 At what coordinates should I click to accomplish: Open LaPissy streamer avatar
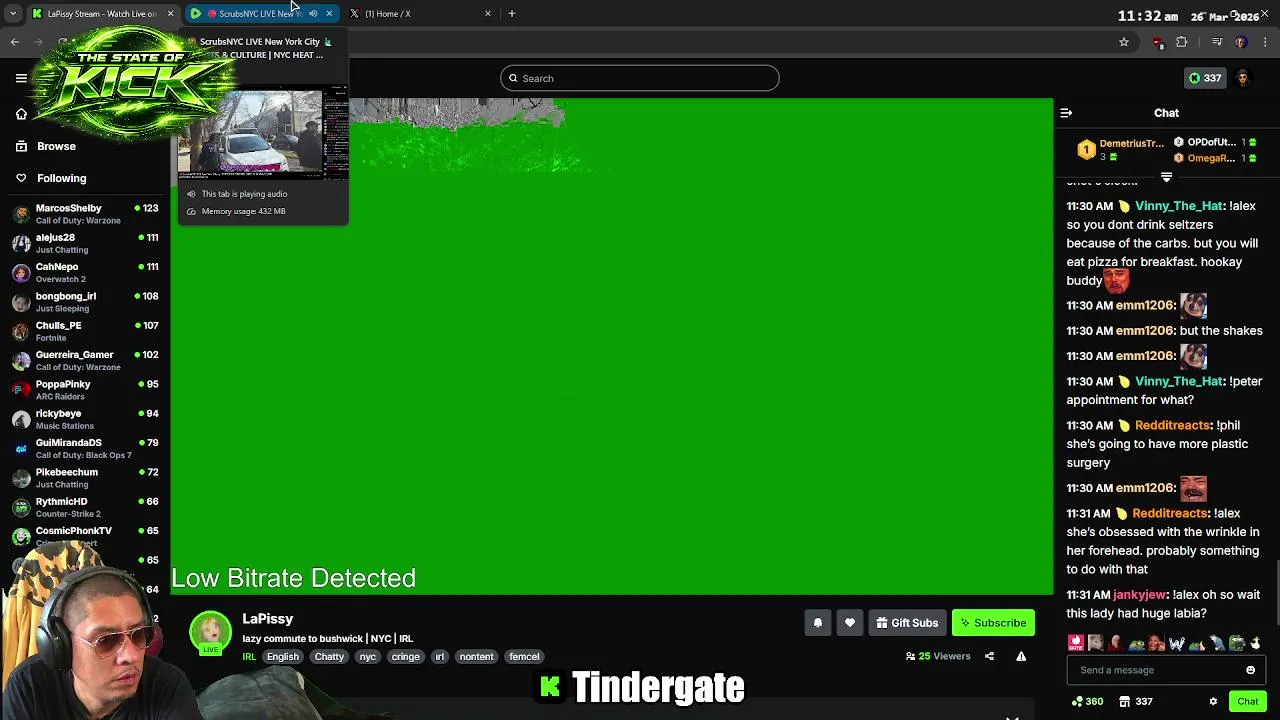pos(211,633)
